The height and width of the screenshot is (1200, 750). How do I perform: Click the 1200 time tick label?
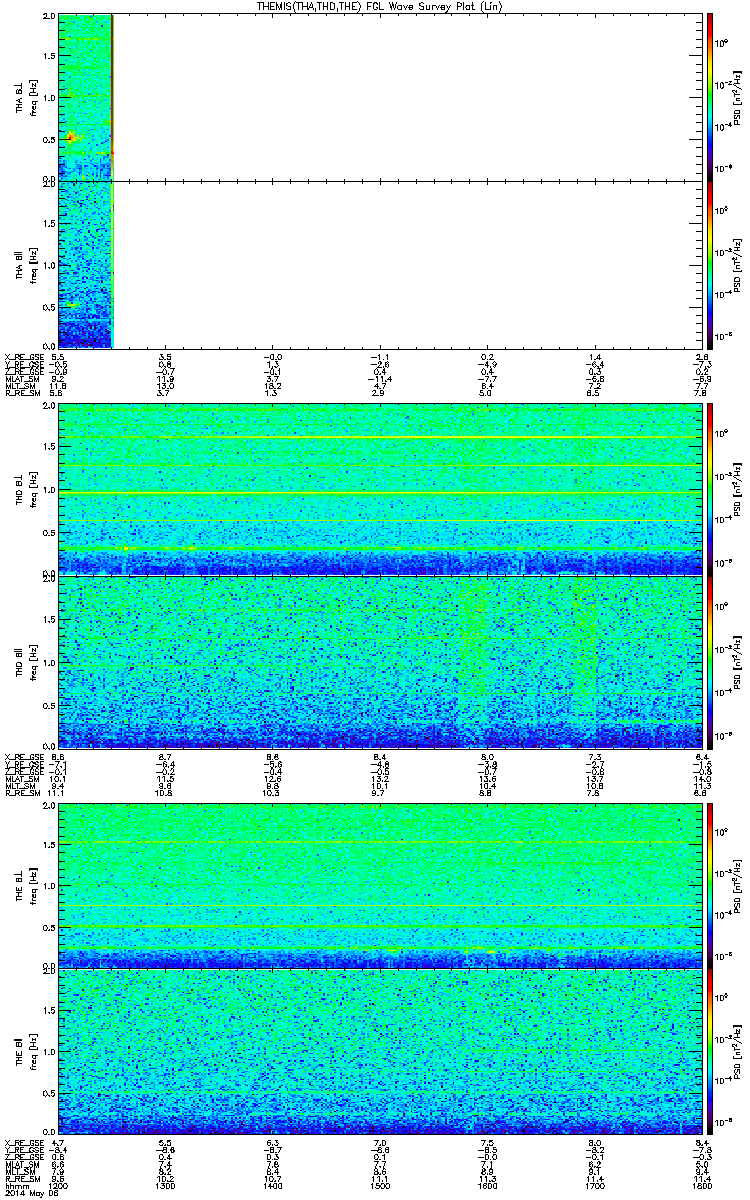pyautogui.click(x=59, y=1186)
